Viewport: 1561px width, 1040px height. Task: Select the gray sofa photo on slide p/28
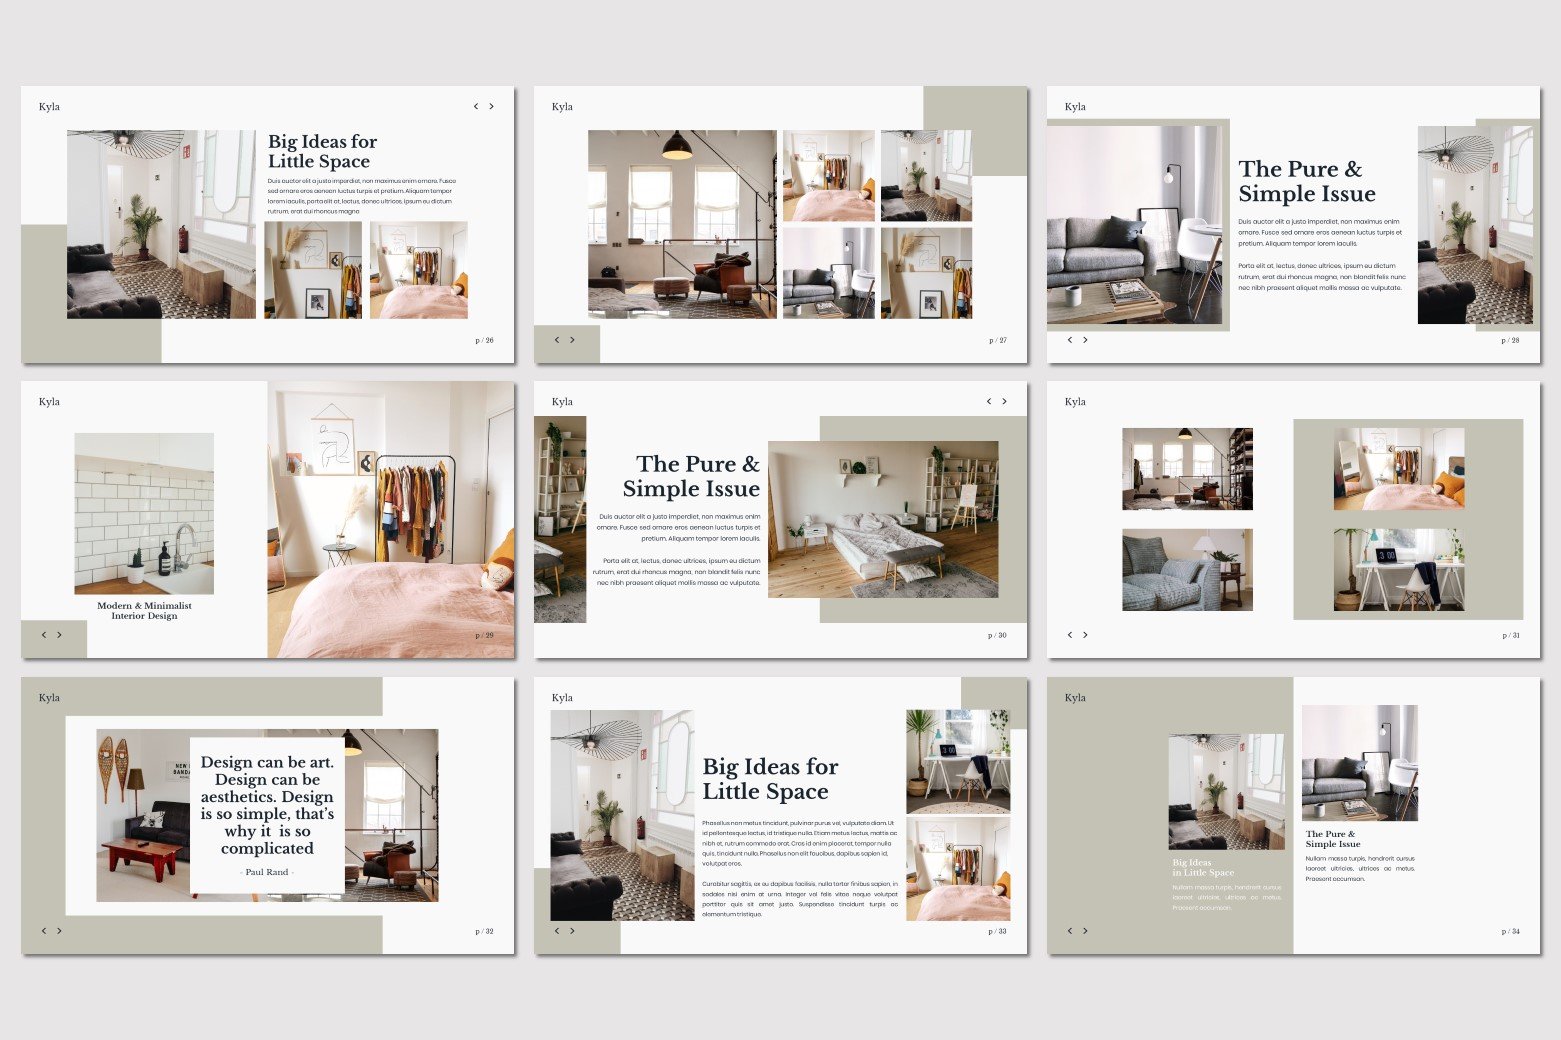pyautogui.click(x=1134, y=225)
